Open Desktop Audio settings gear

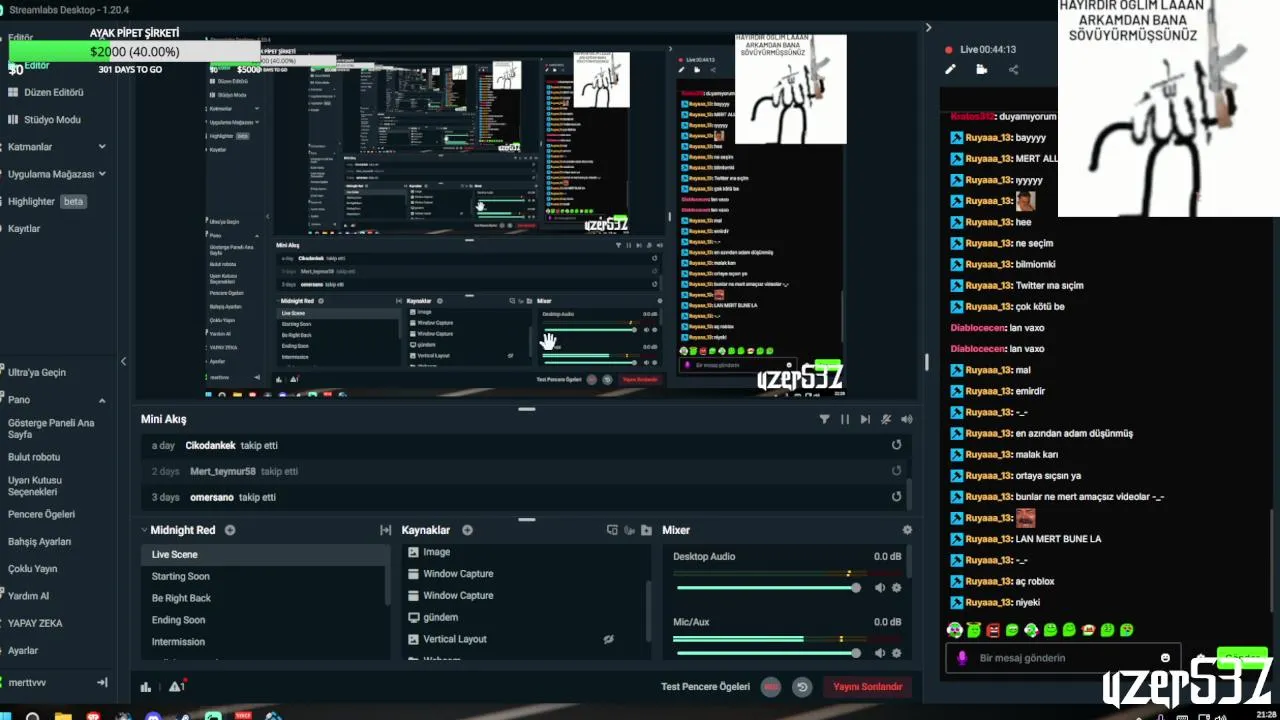[x=896, y=588]
